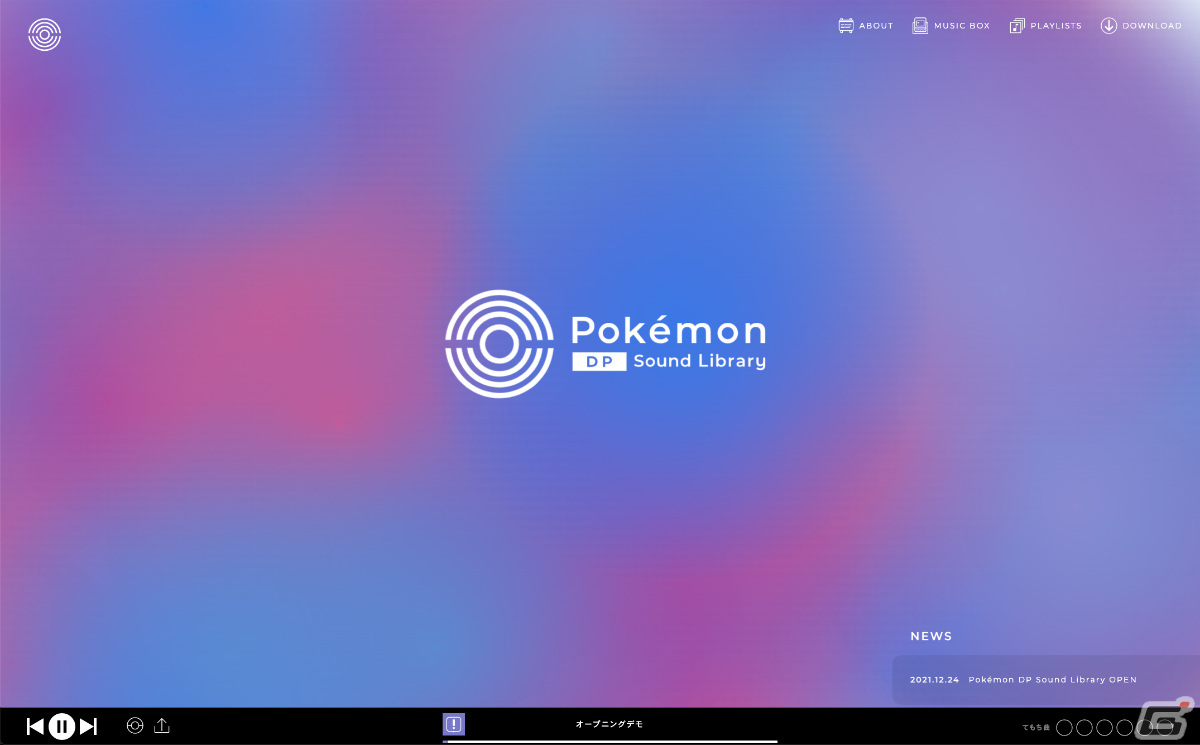This screenshot has width=1200, height=745.
Task: Skip to the previous track
Action: click(x=35, y=727)
